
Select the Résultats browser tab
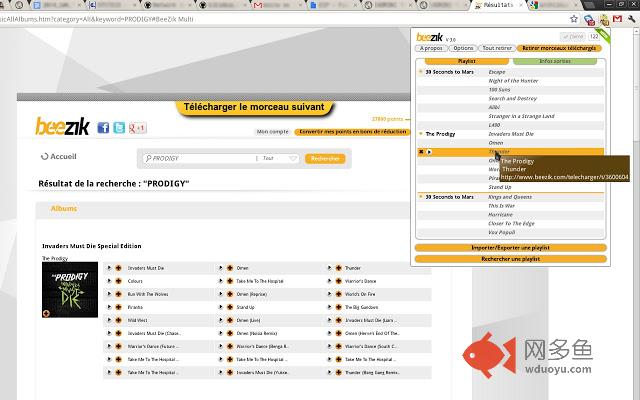(498, 5)
